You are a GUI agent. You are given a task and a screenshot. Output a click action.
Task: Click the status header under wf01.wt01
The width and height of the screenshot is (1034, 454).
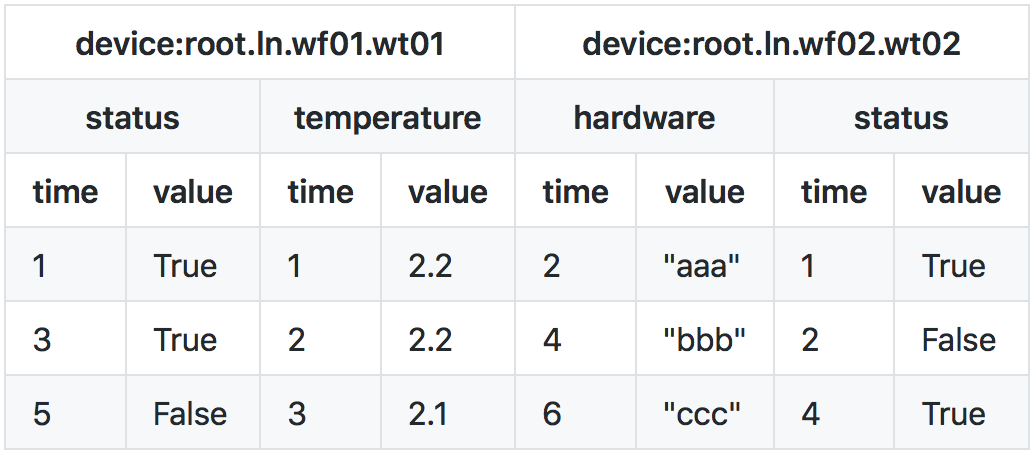coord(132,118)
